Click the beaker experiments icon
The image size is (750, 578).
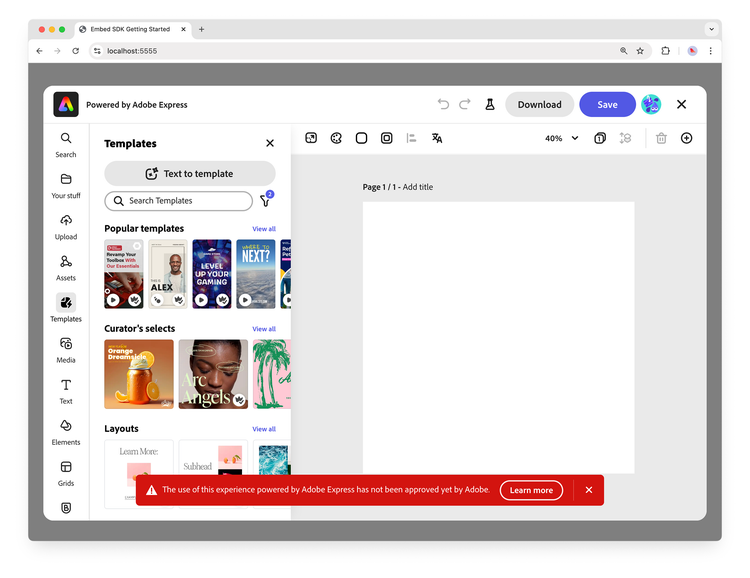click(x=490, y=104)
